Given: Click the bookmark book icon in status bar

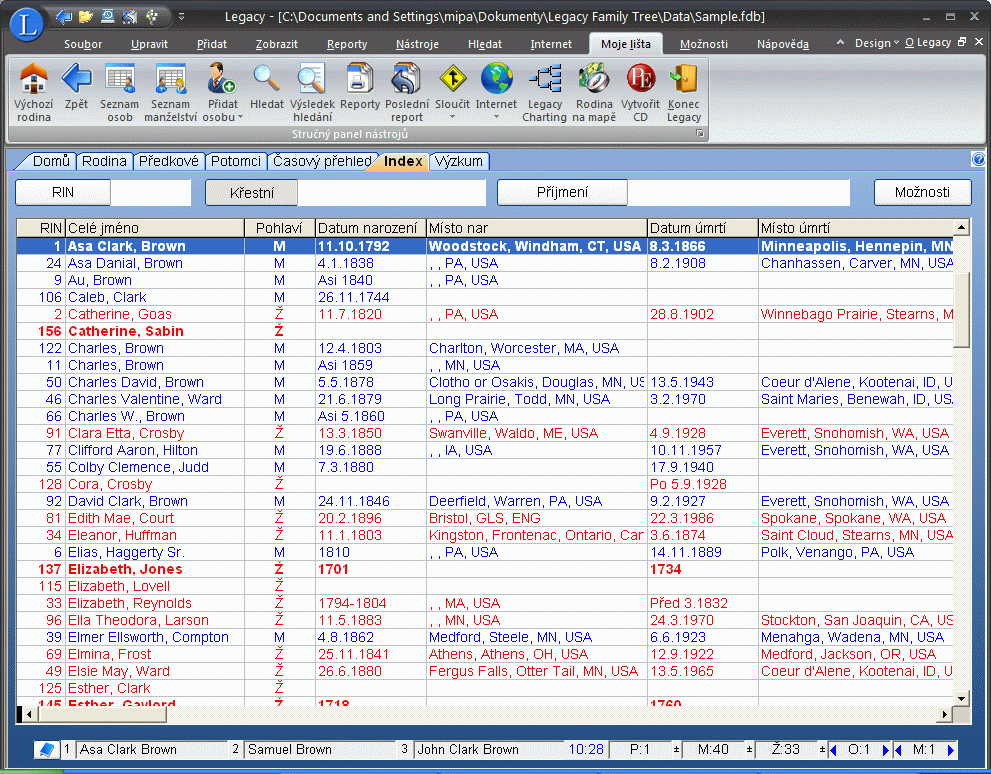Looking at the screenshot, I should pos(47,750).
